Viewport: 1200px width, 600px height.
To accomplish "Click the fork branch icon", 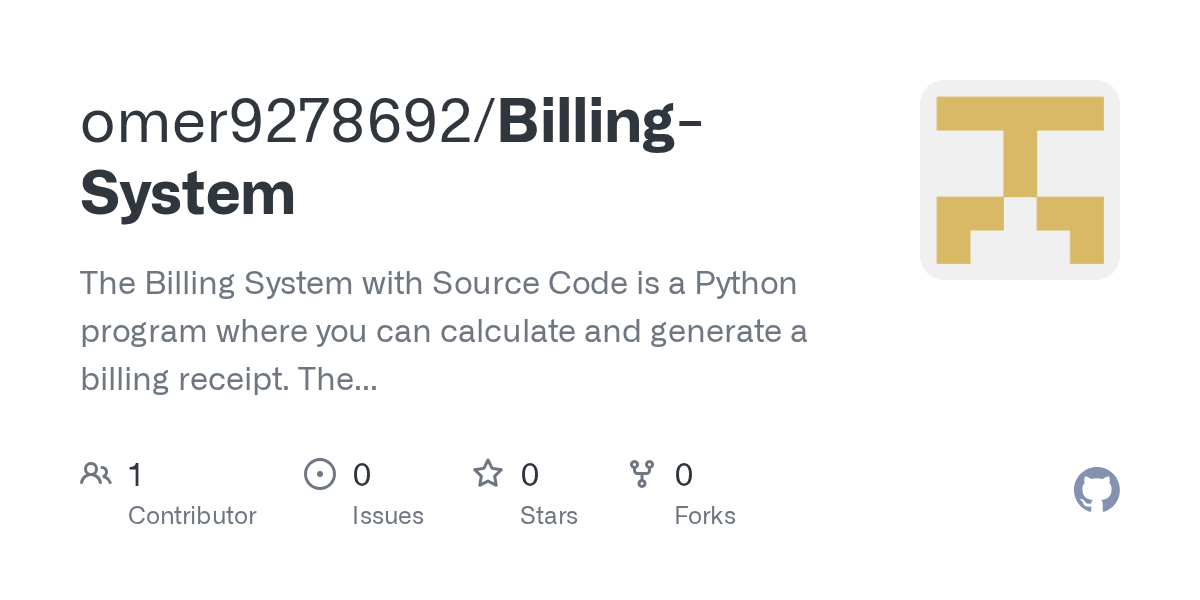I will (642, 473).
